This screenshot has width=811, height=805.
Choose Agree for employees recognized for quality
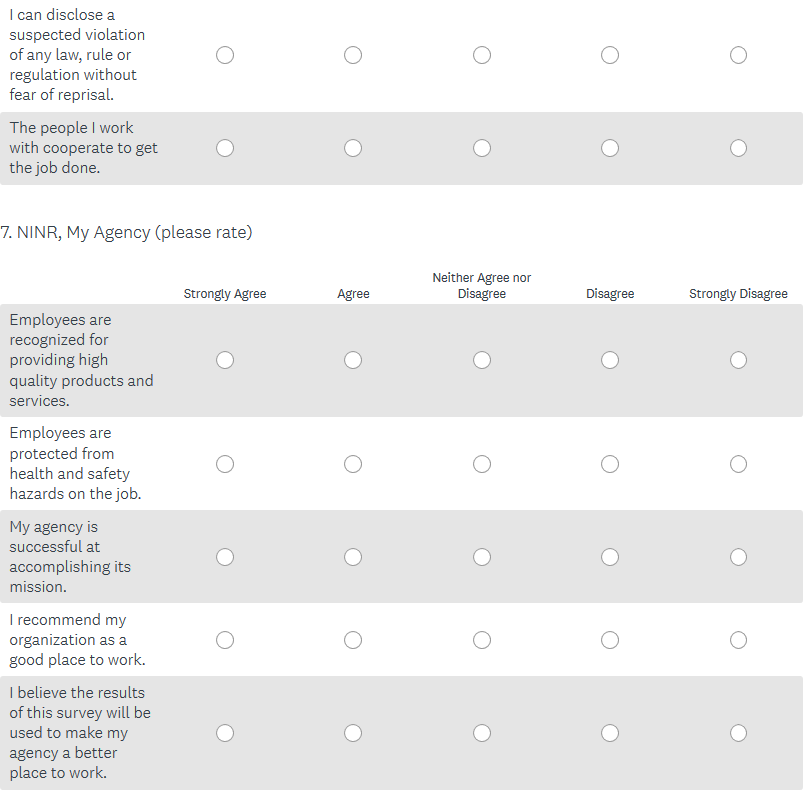point(353,360)
